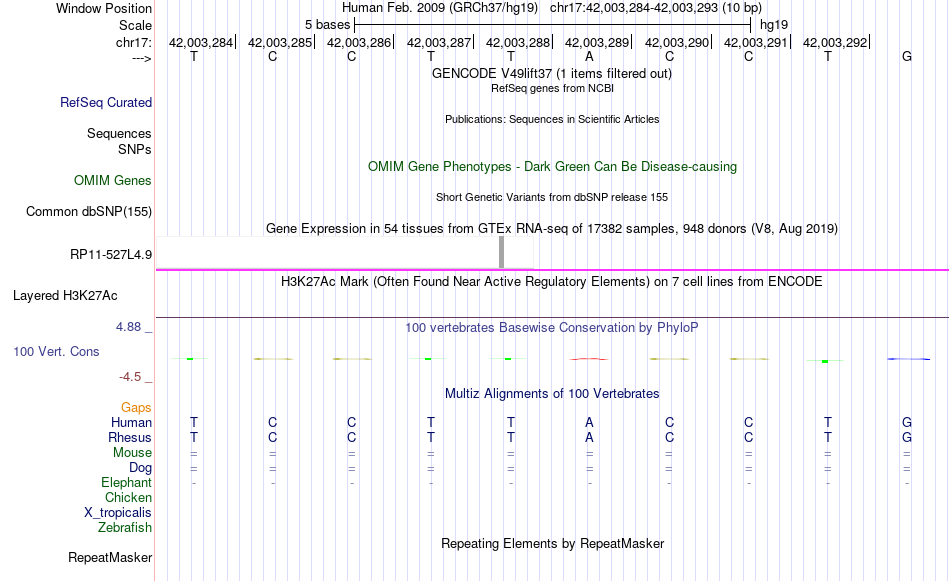This screenshot has width=950, height=581.
Task: Click Multiz Alignments of 100 Vertebrates title
Action: coord(552,394)
